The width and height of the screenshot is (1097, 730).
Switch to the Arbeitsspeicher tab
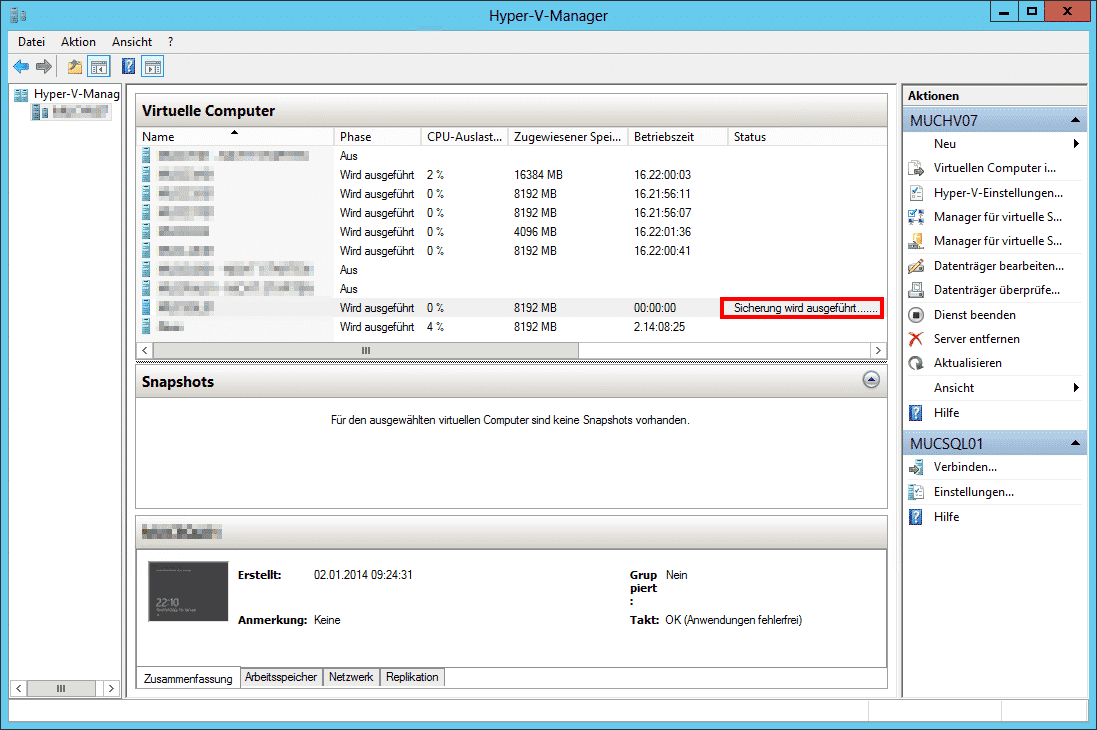pos(281,678)
